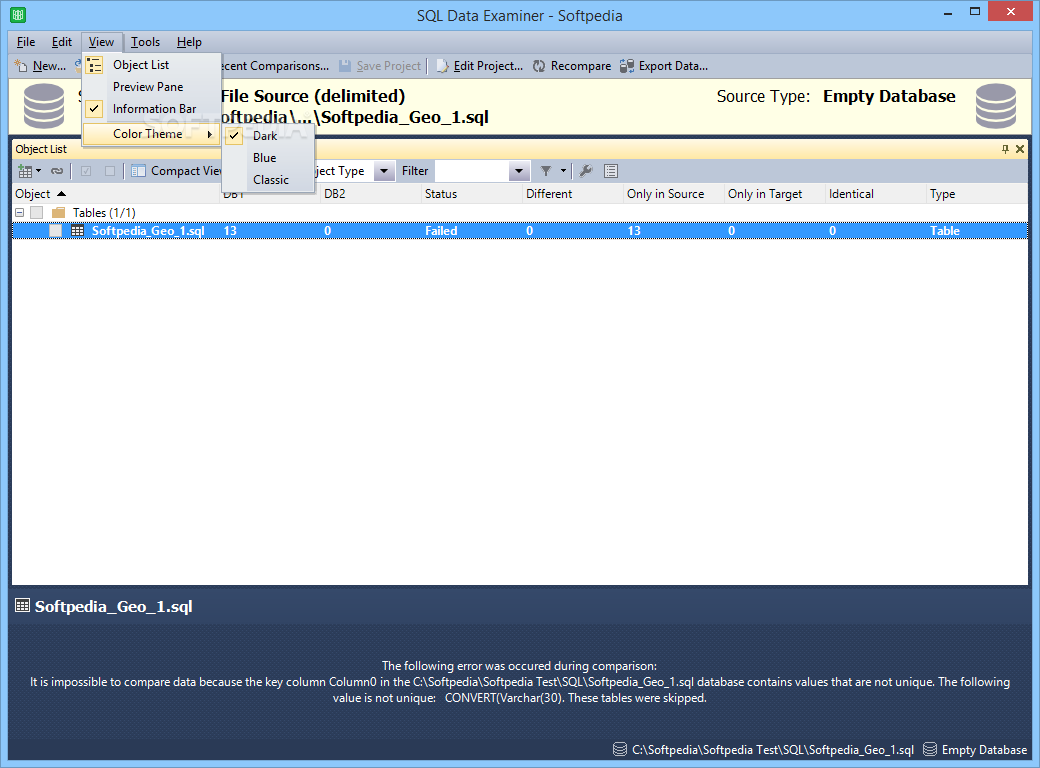The width and height of the screenshot is (1040, 768).
Task: Click the uncheck all objects icon
Action: tap(110, 171)
